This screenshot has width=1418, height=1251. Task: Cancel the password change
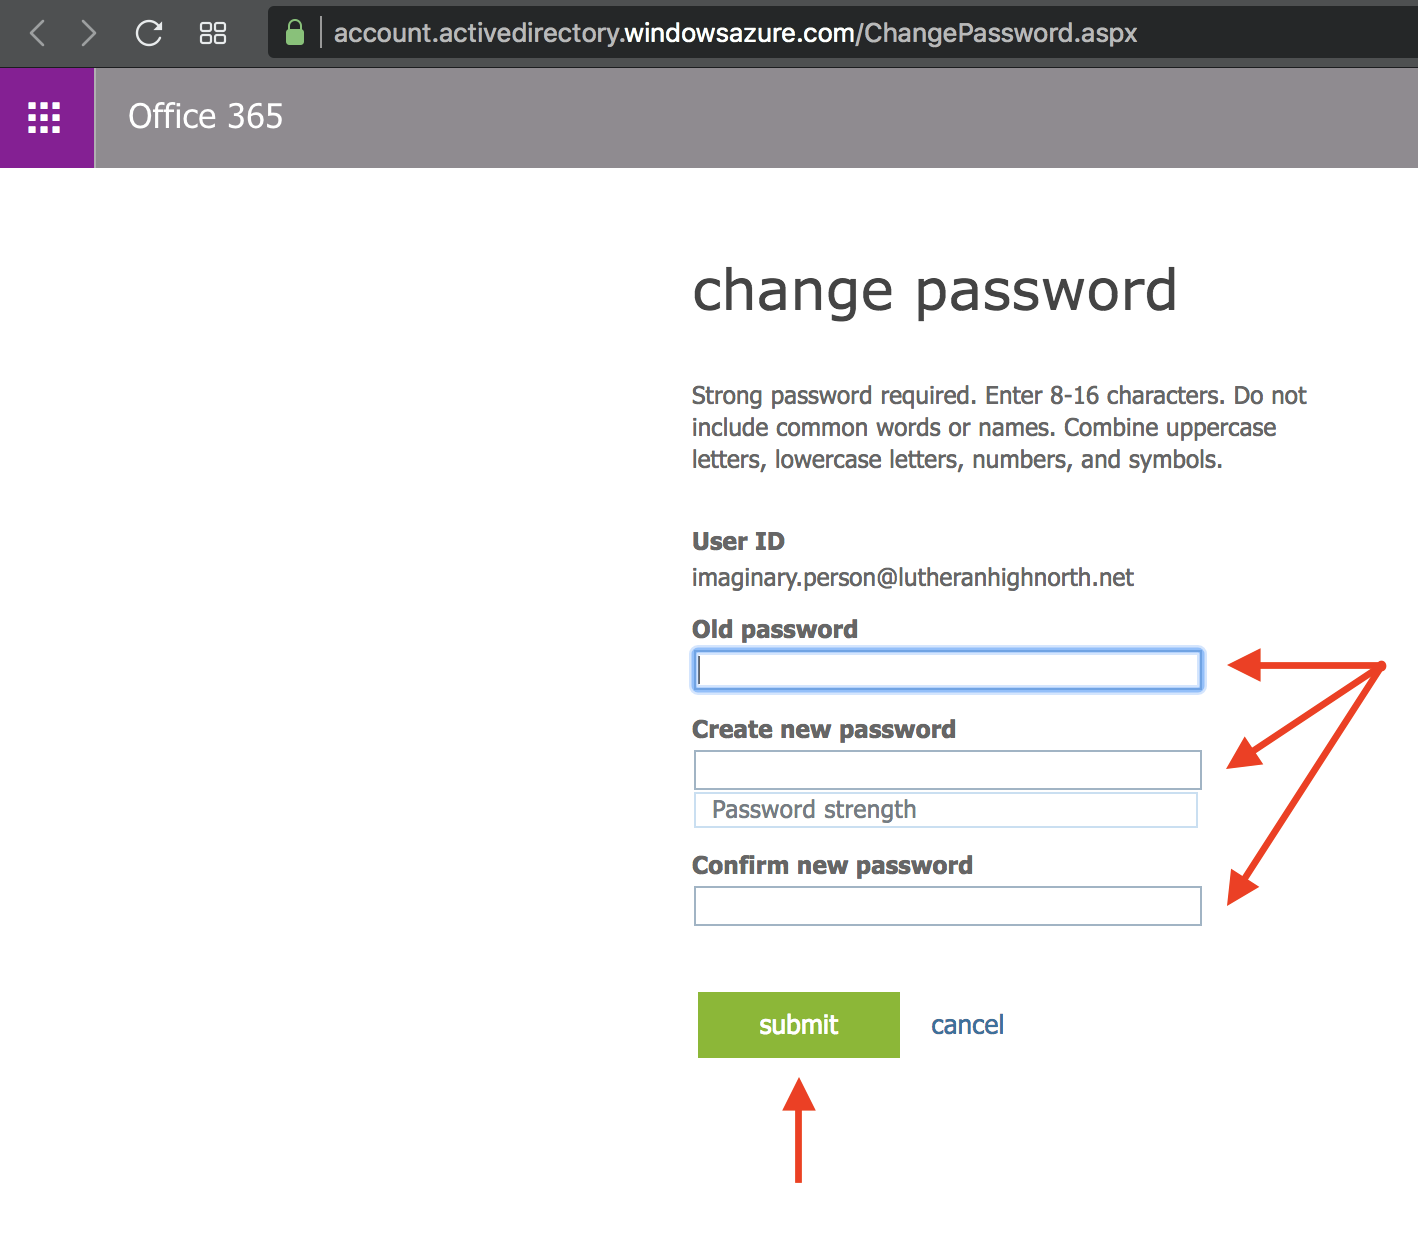click(x=967, y=1025)
